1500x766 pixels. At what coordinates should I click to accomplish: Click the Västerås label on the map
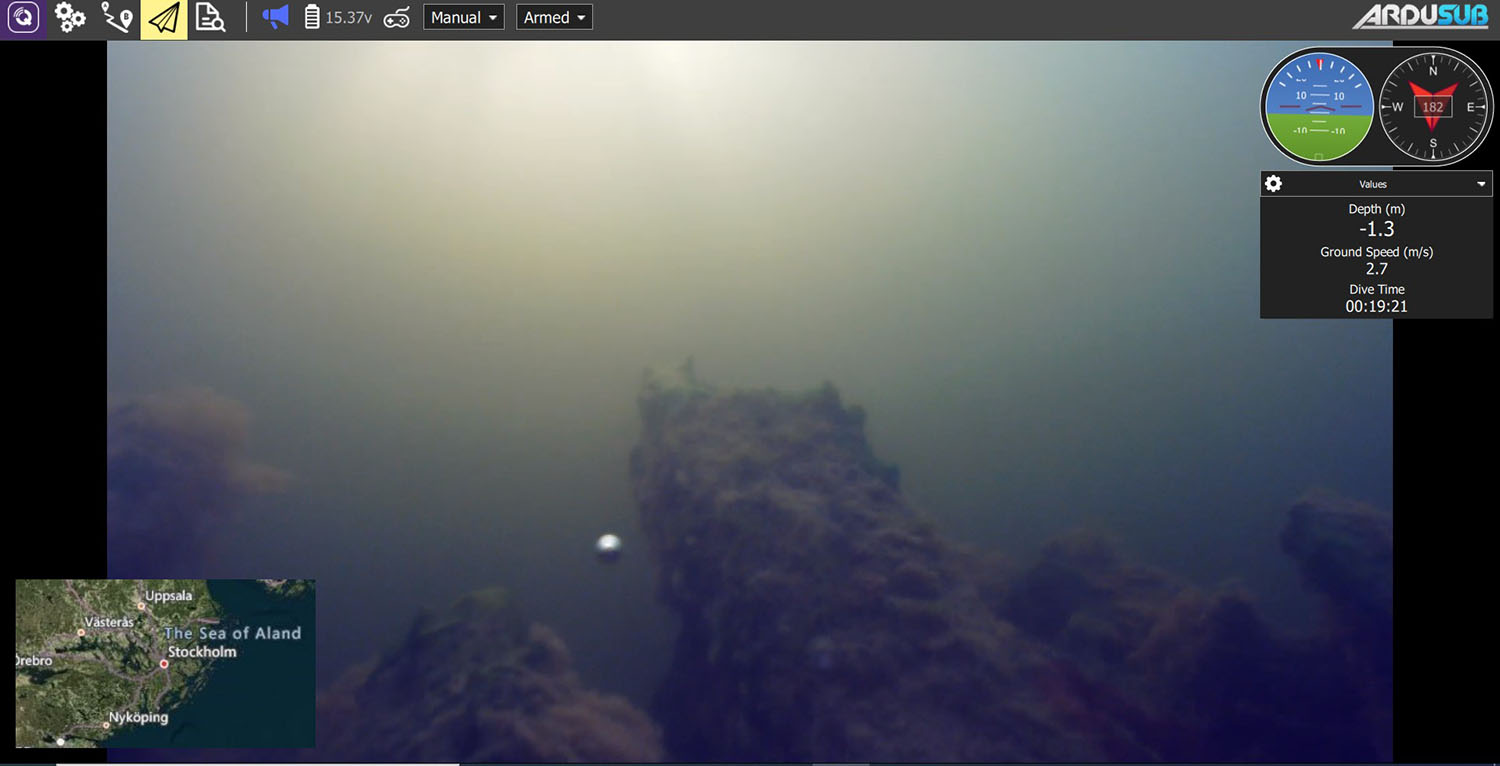pos(109,622)
